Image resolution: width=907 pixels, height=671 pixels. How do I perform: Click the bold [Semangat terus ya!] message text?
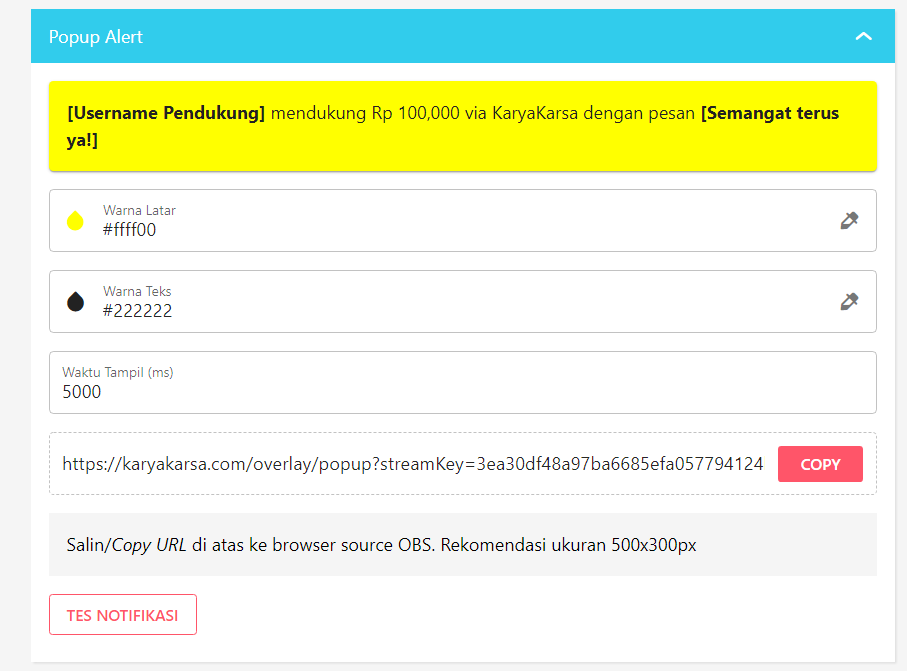pyautogui.click(x=770, y=113)
